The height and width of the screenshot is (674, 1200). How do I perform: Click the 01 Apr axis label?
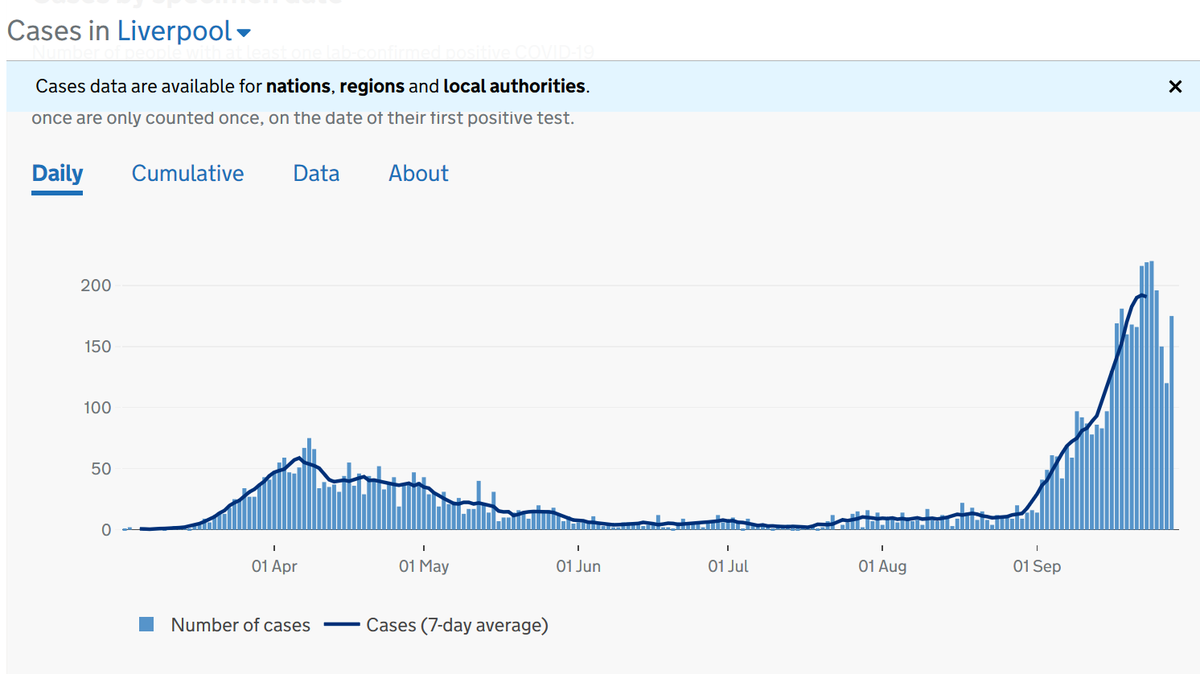click(x=273, y=566)
